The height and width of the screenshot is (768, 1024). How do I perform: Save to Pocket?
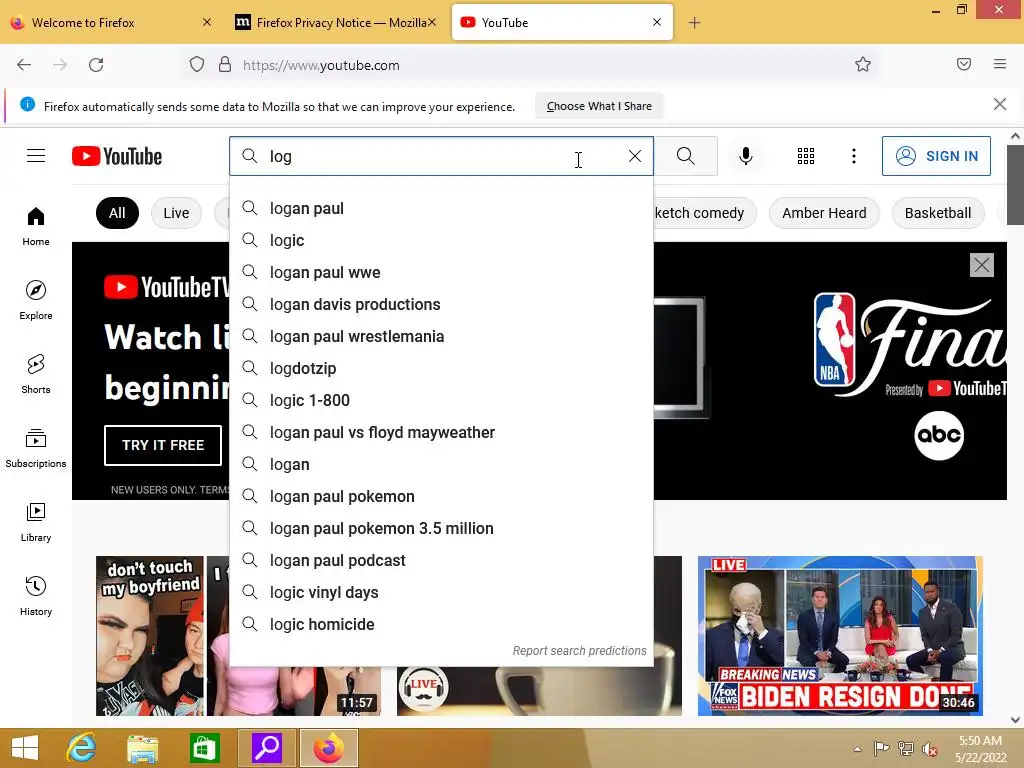[x=964, y=64]
